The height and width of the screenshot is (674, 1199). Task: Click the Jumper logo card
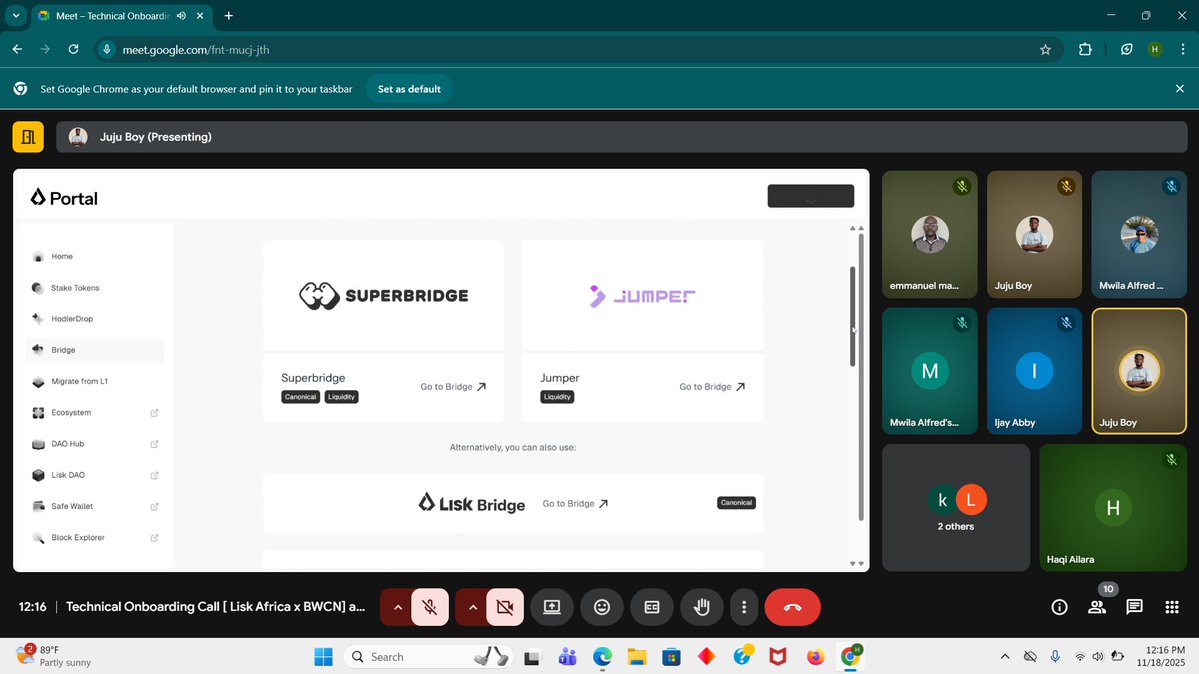click(642, 295)
